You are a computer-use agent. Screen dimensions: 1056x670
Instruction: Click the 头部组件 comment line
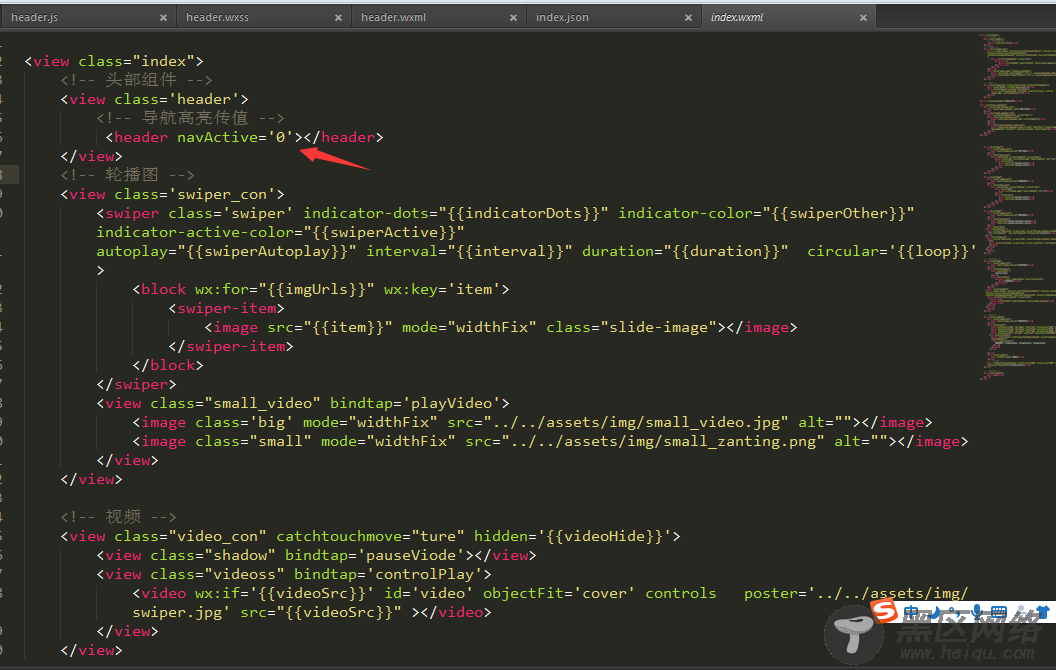(137, 80)
